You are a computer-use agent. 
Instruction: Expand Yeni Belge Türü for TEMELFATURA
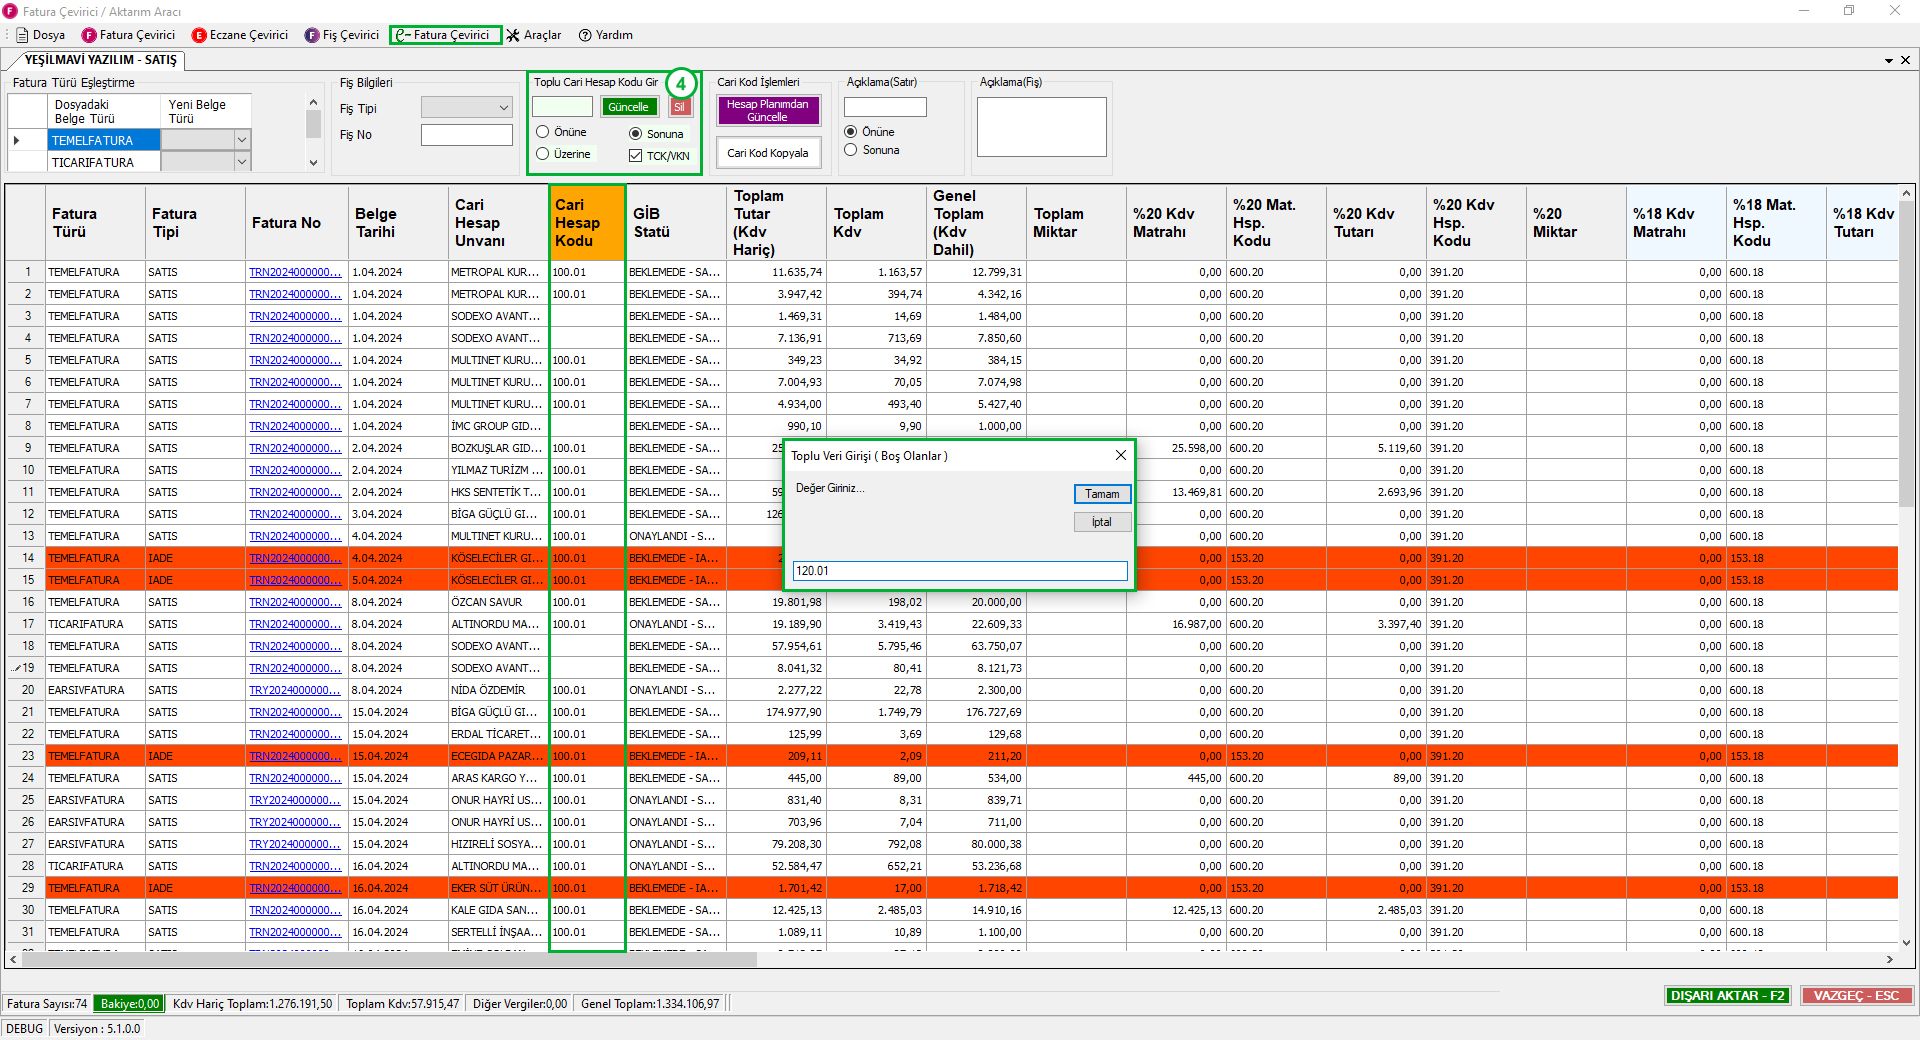click(241, 140)
